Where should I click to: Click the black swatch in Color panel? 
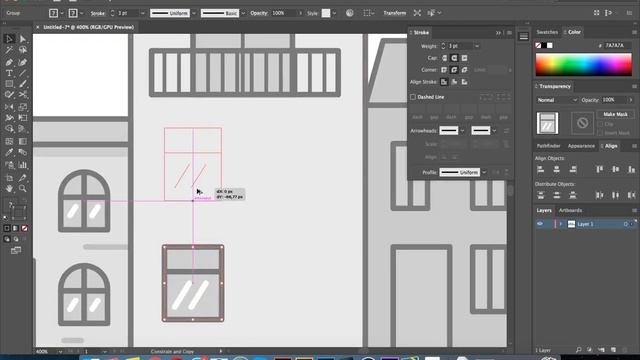pos(544,45)
